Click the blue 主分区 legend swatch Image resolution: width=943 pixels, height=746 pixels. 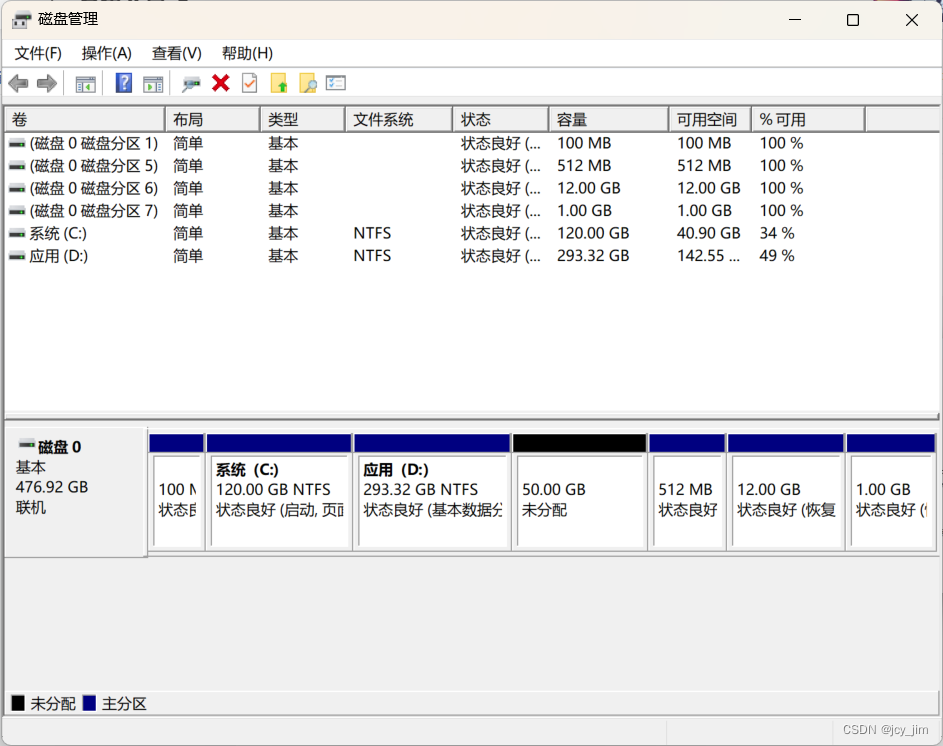coord(90,703)
